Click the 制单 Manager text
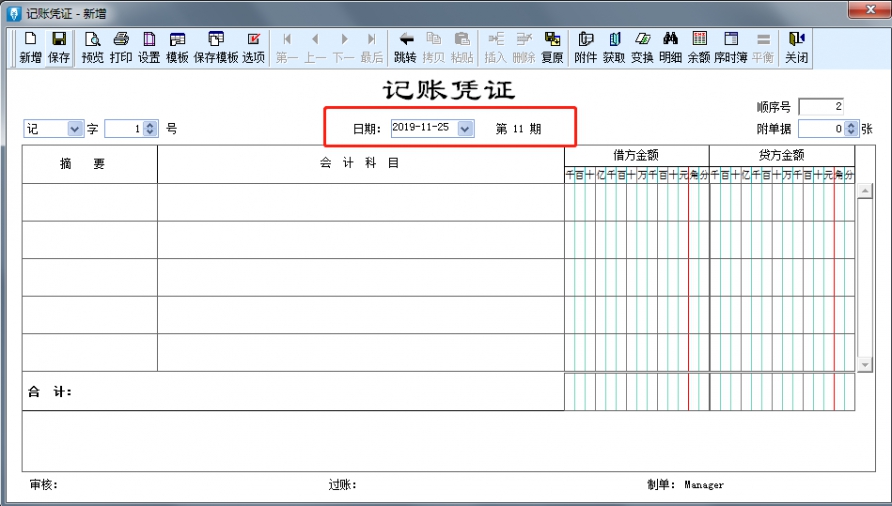Screen dimensions: 892x506 click(x=685, y=484)
